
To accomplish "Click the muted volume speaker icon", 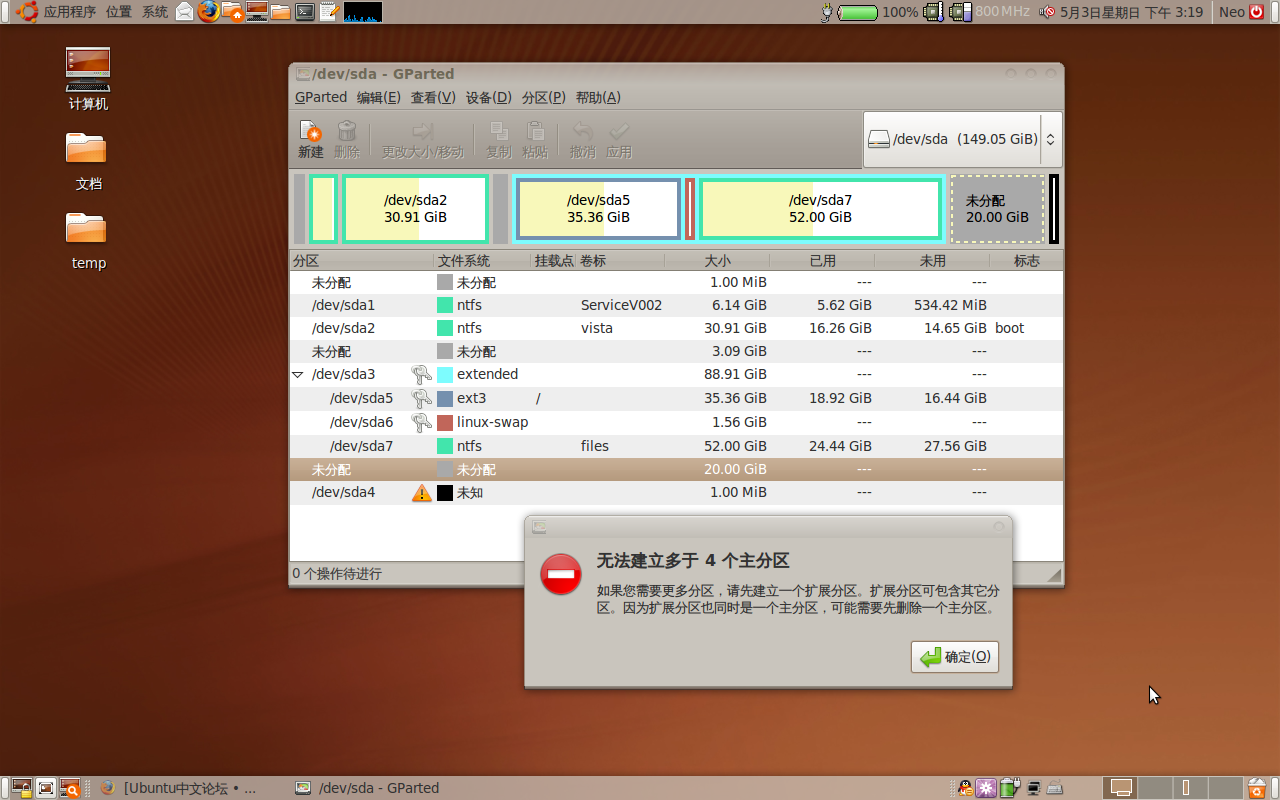I will click(x=1048, y=12).
